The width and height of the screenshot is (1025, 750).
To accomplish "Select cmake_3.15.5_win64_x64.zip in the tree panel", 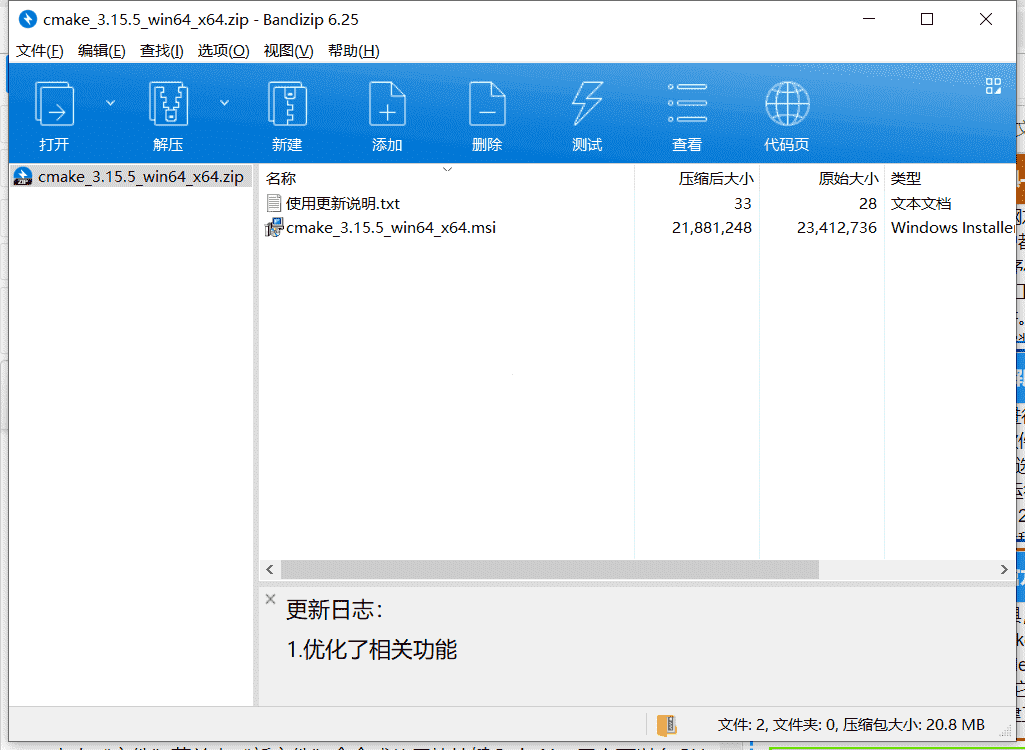I will 131,177.
